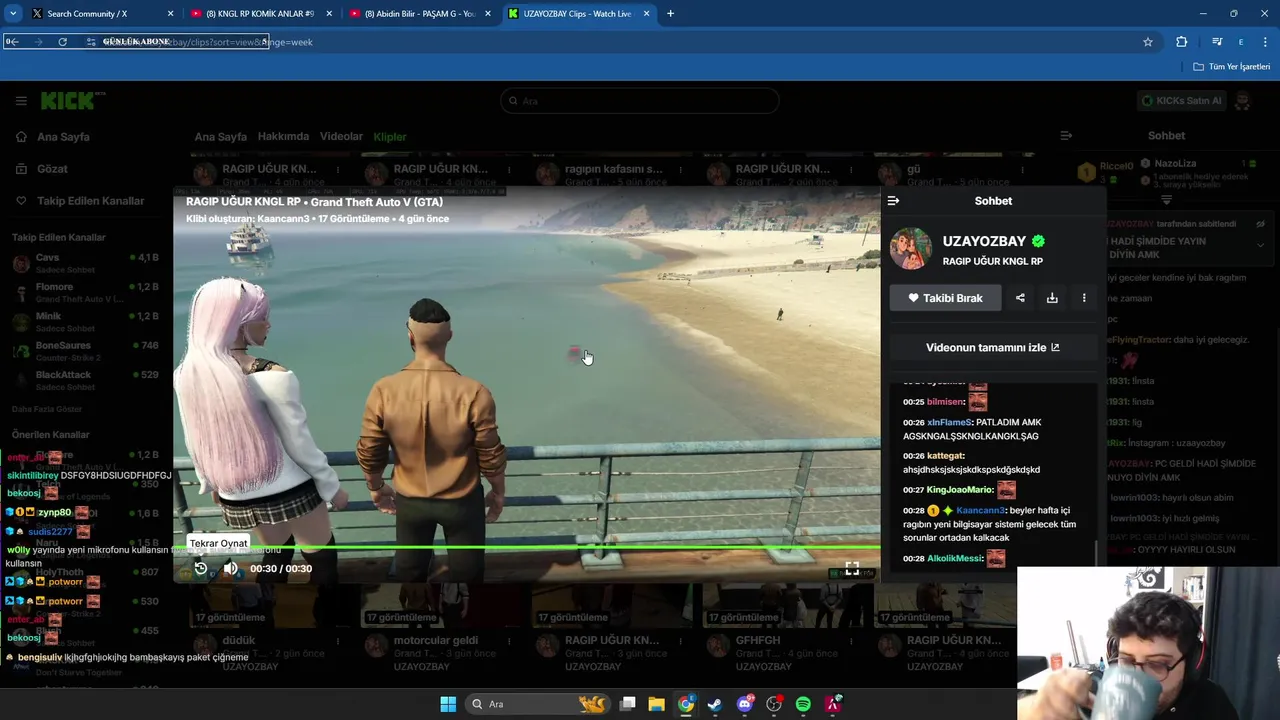The height and width of the screenshot is (720, 1280).
Task: Open Minik channel in followed list
Action: [86, 321]
